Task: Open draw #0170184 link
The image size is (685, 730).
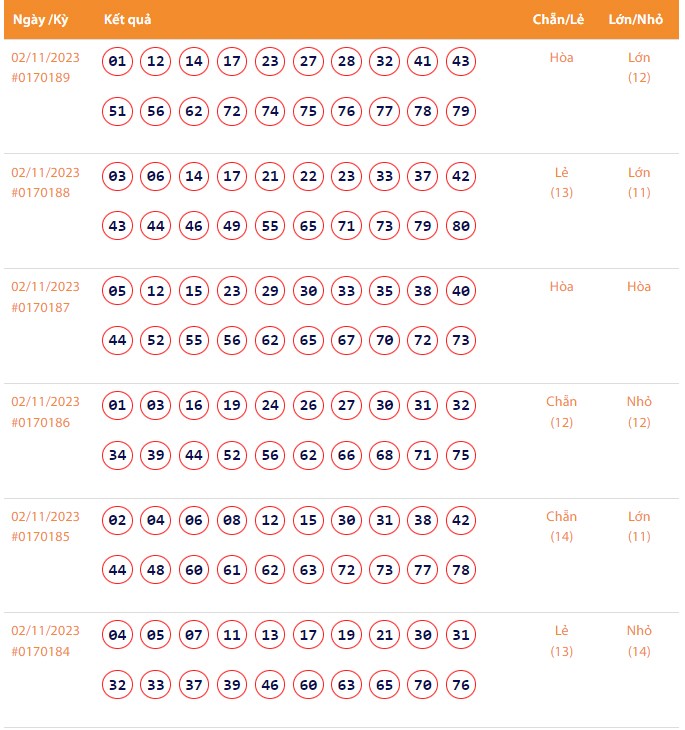Action: (x=41, y=652)
